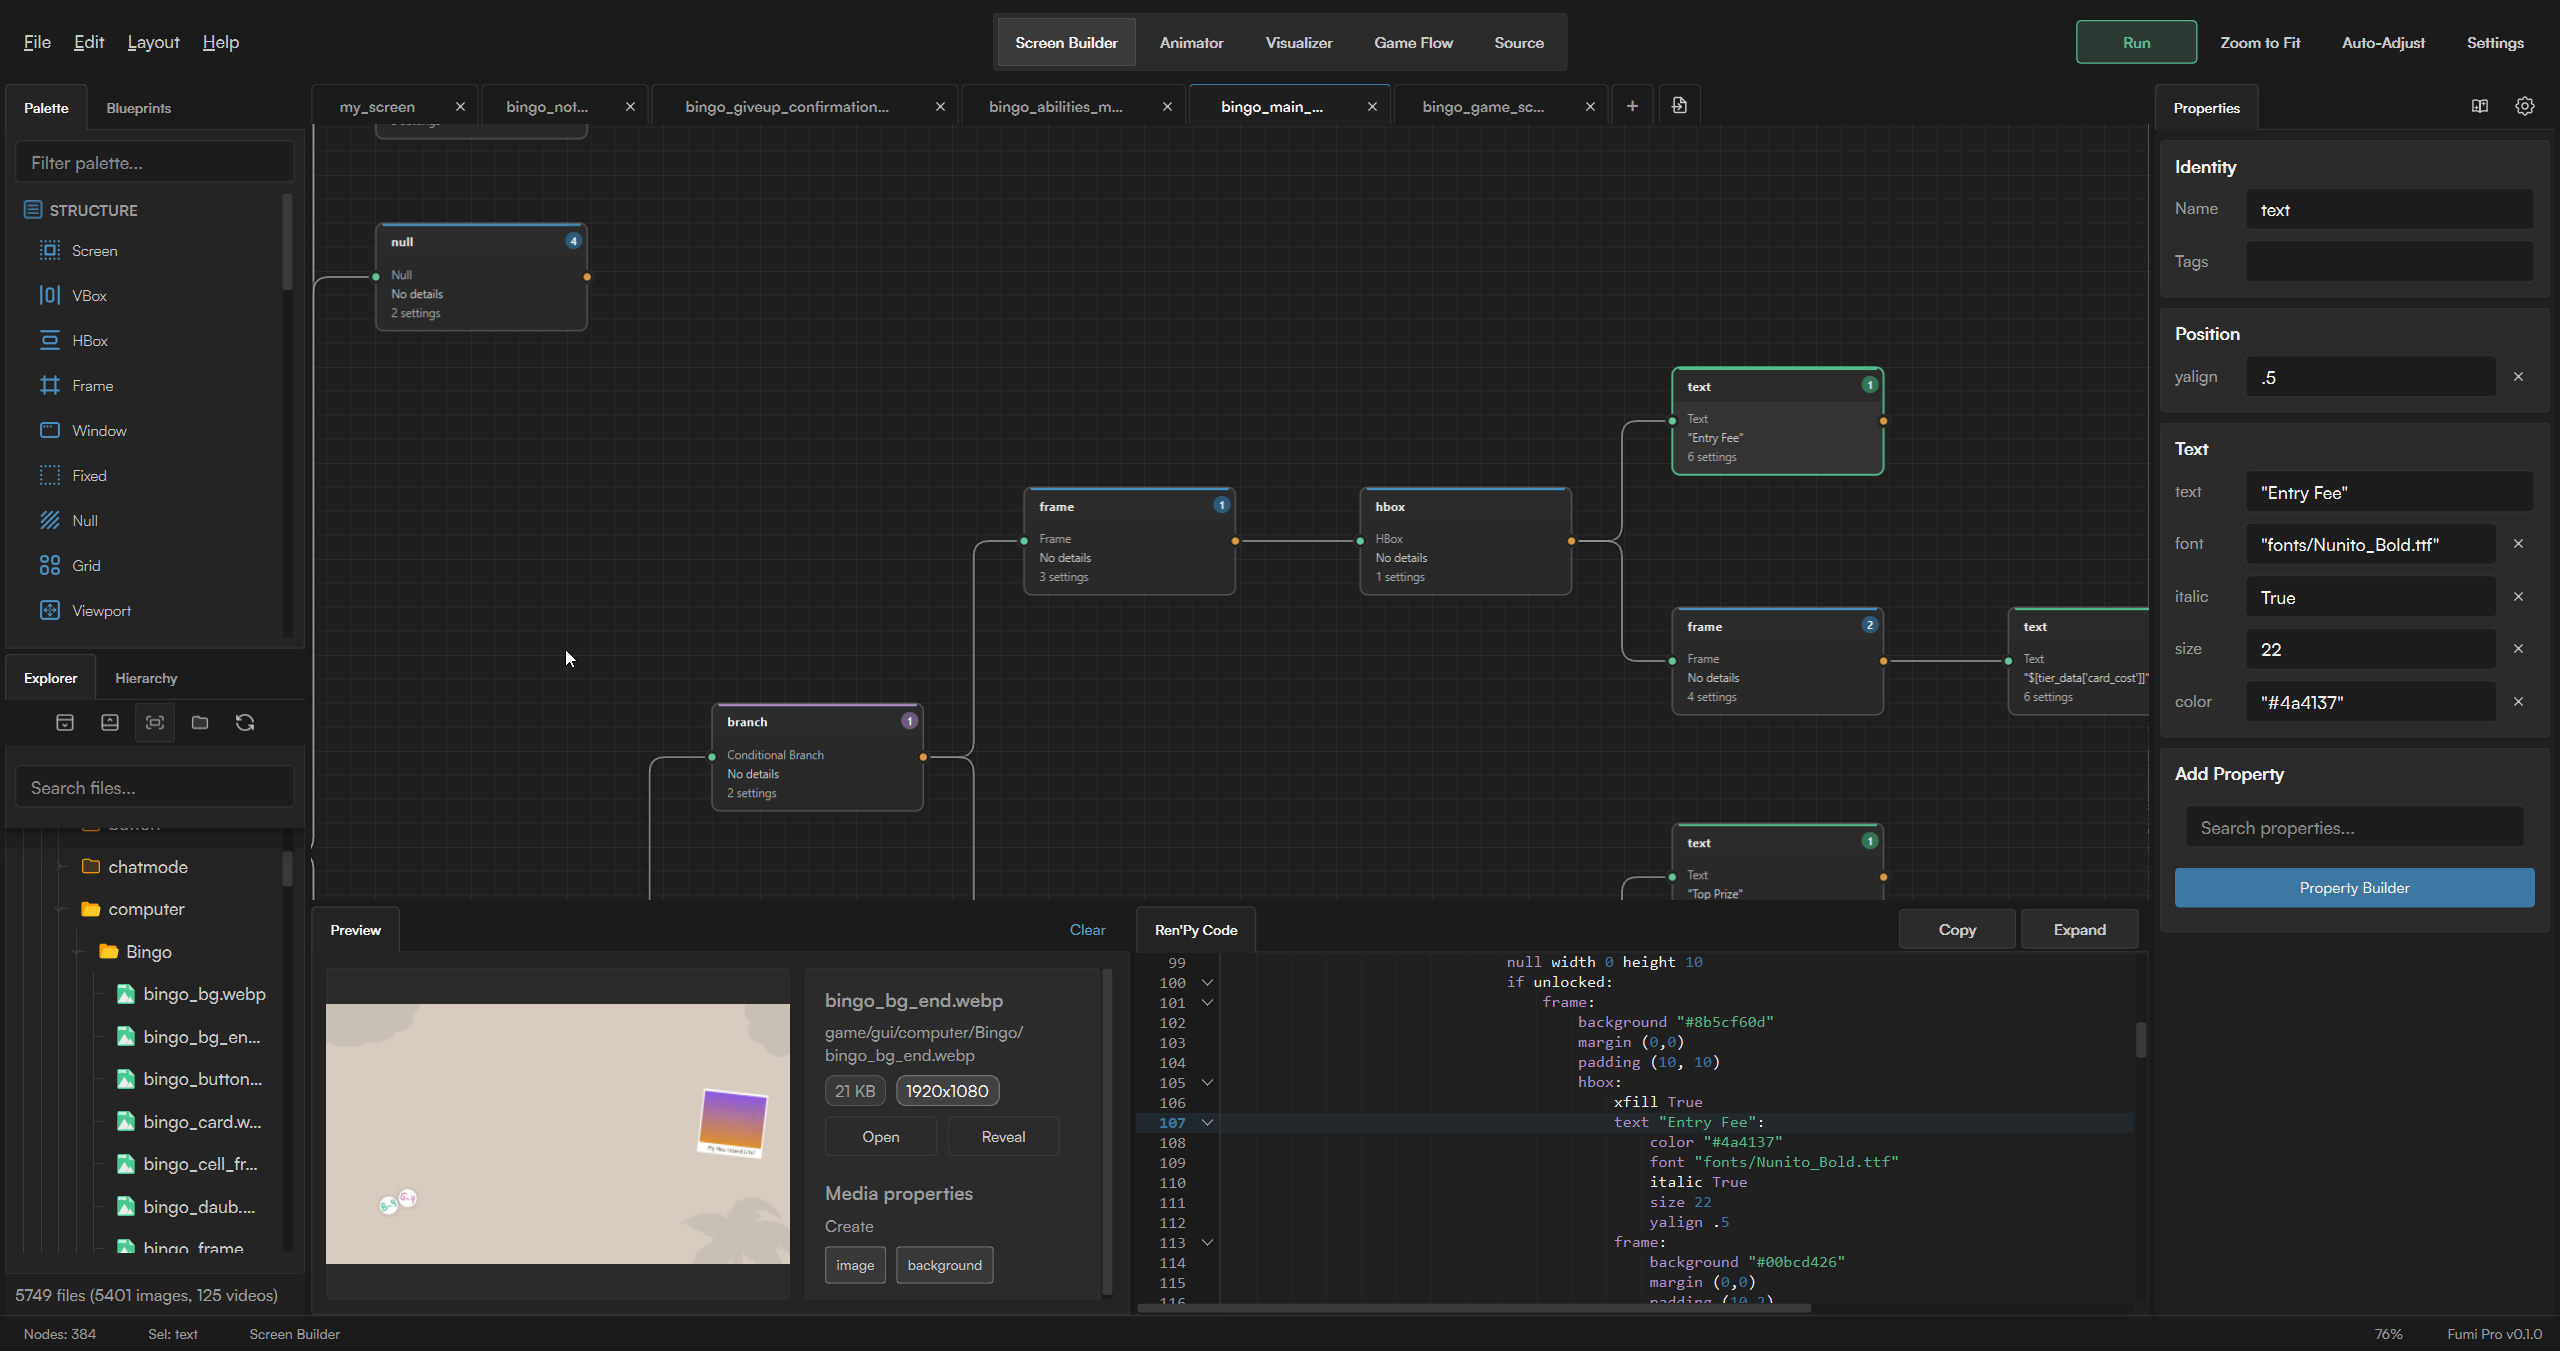Open the Layout menu
The height and width of the screenshot is (1351, 2560).
153,42
